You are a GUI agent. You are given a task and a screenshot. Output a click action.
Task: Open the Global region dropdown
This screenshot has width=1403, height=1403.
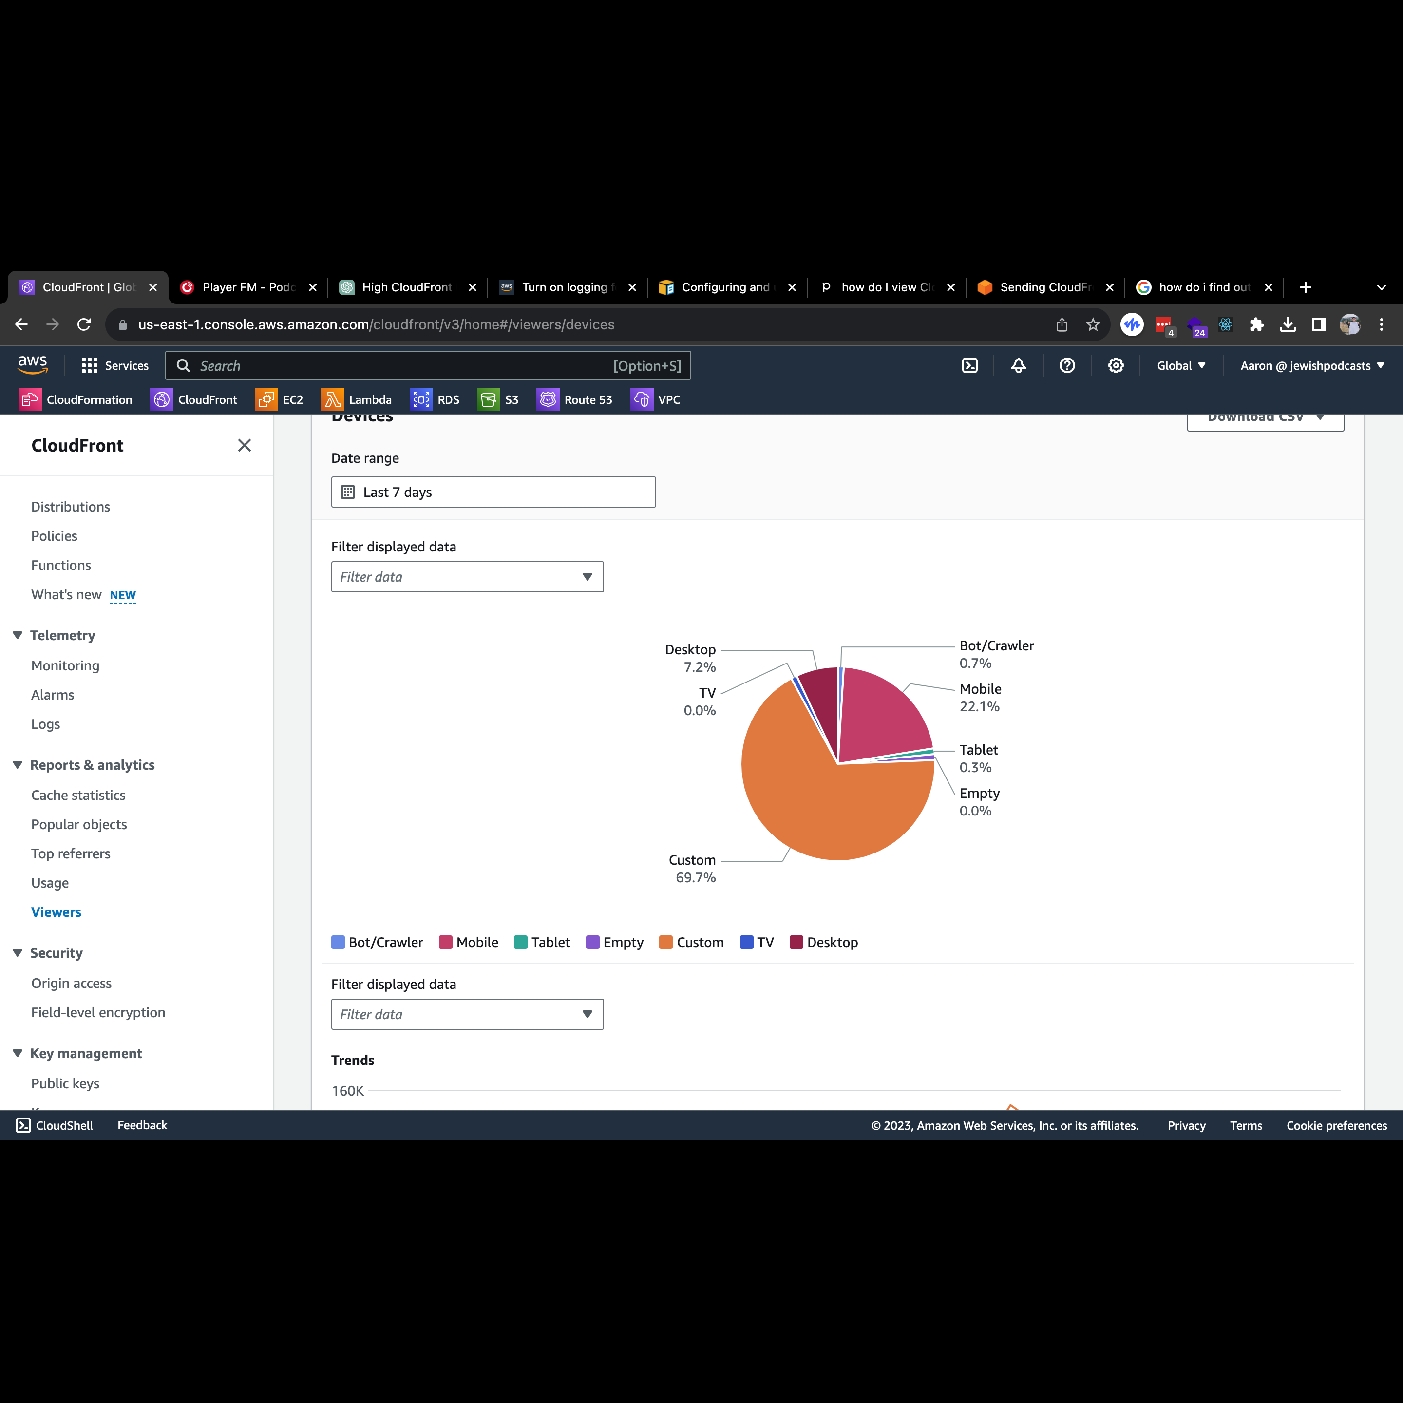point(1181,366)
